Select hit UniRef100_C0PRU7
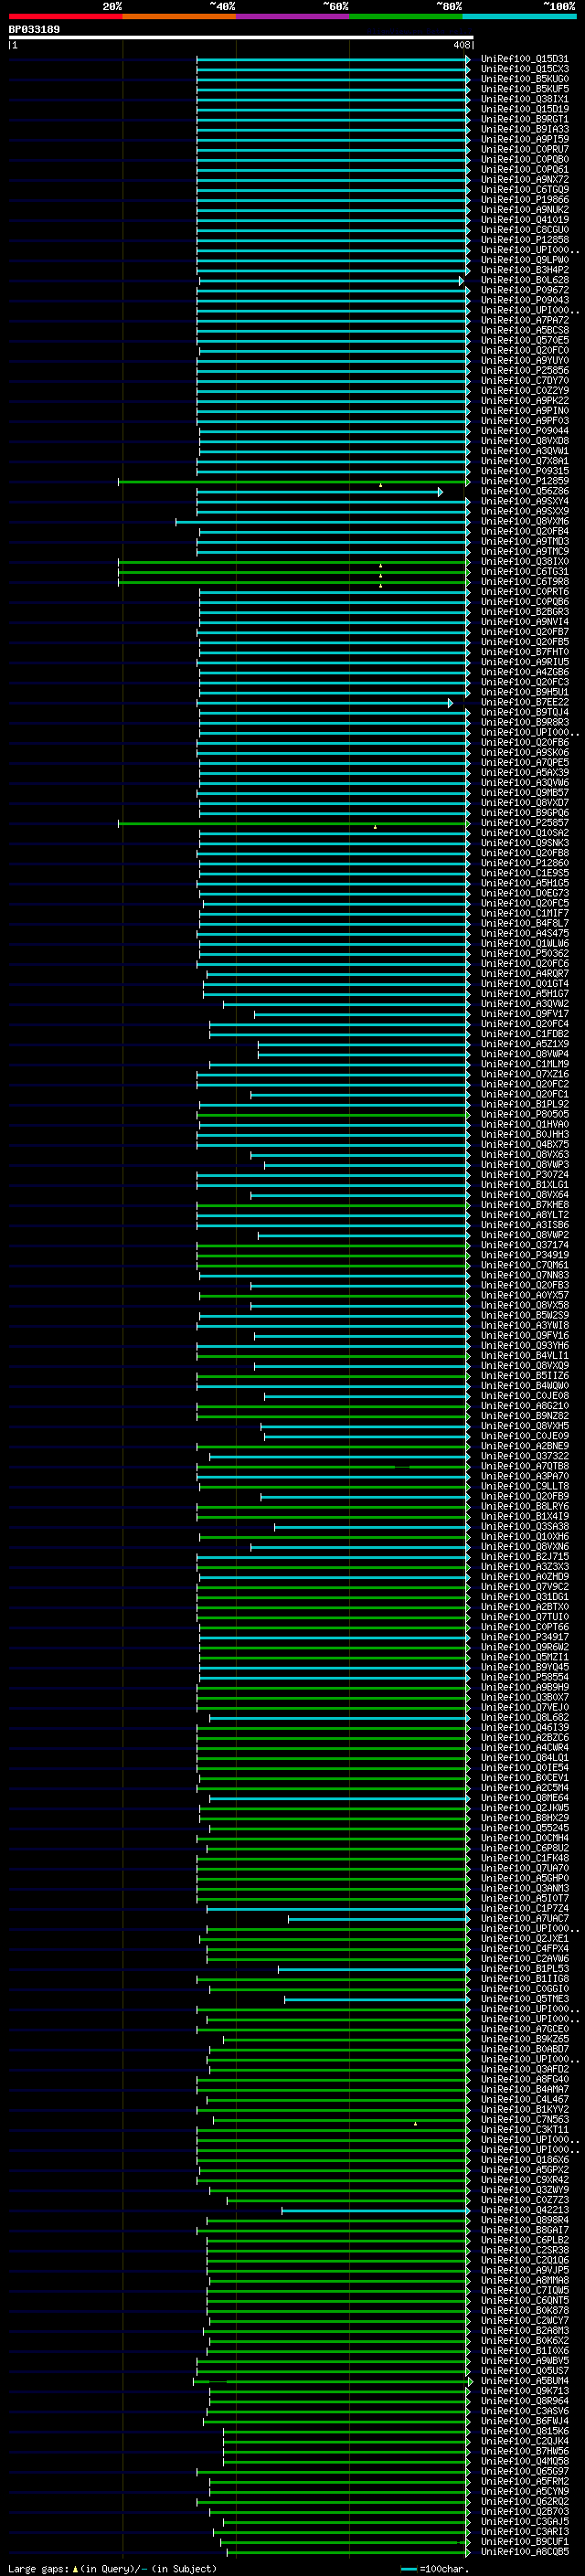 (x=524, y=149)
